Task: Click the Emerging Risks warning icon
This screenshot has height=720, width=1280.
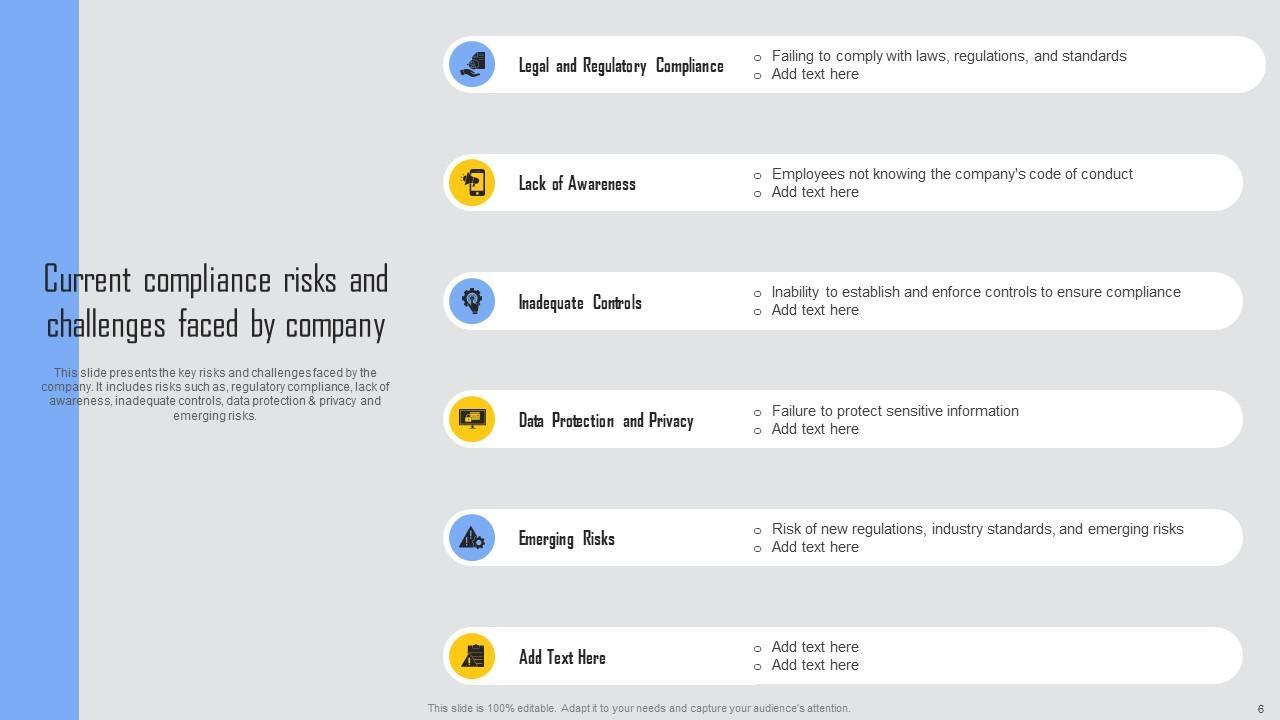Action: point(472,538)
